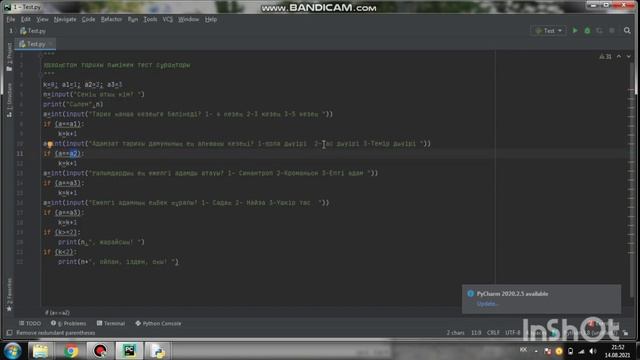Click the network signal icon in tray
The height and width of the screenshot is (360, 640).
pos(582,351)
